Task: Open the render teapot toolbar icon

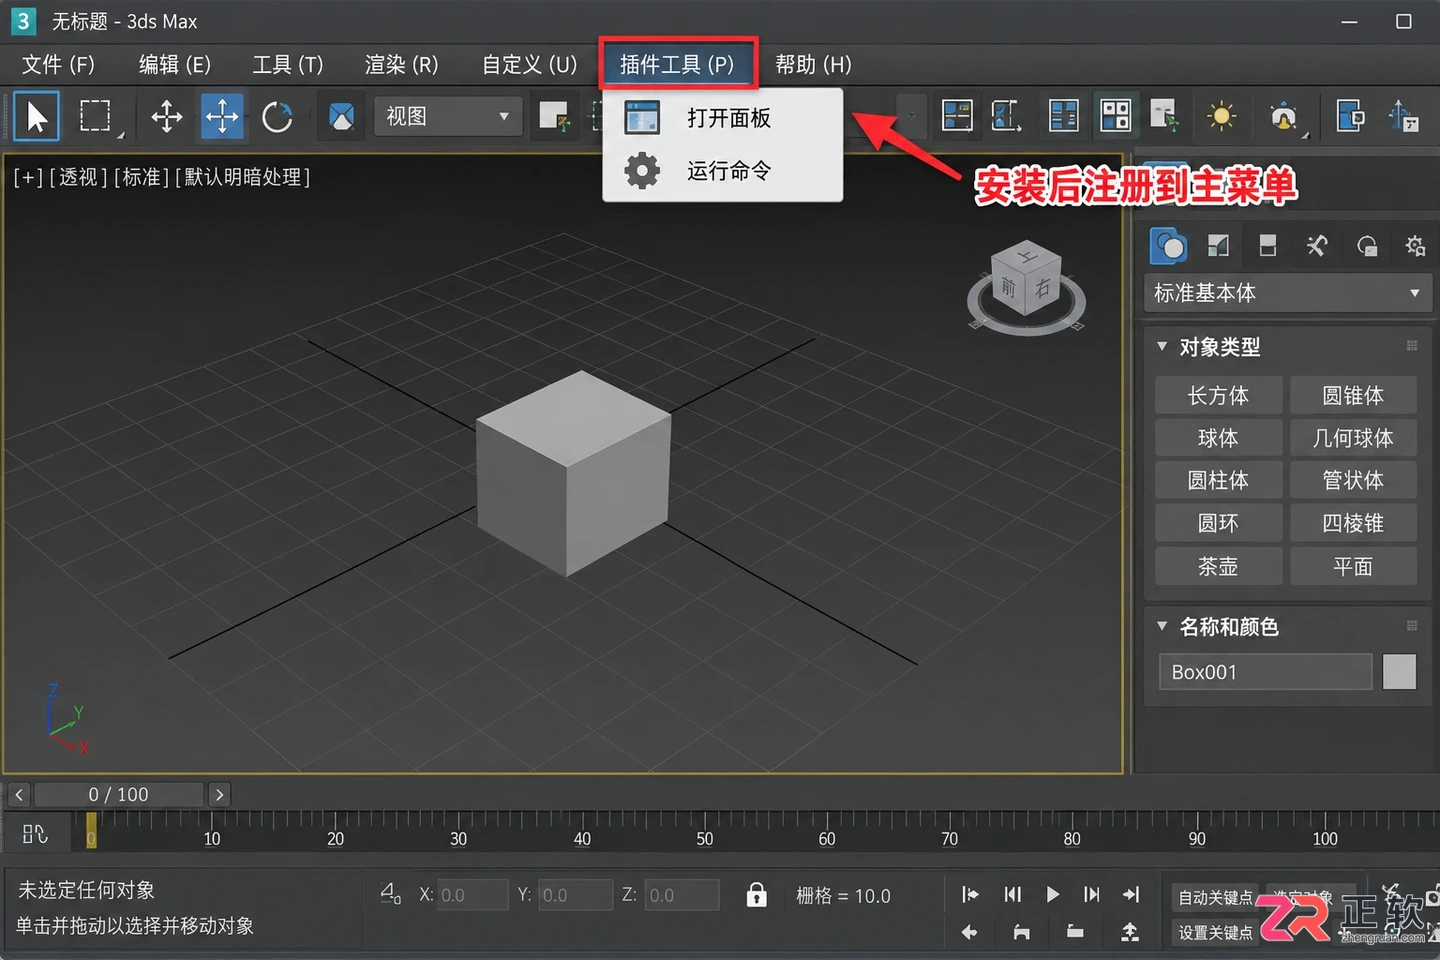Action: (1284, 118)
